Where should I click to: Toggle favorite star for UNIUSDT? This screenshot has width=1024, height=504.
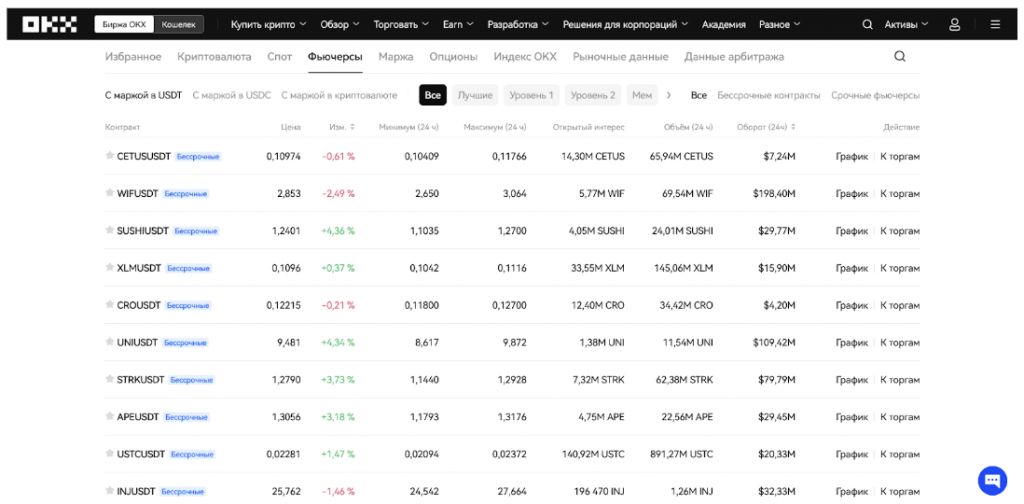coord(110,343)
